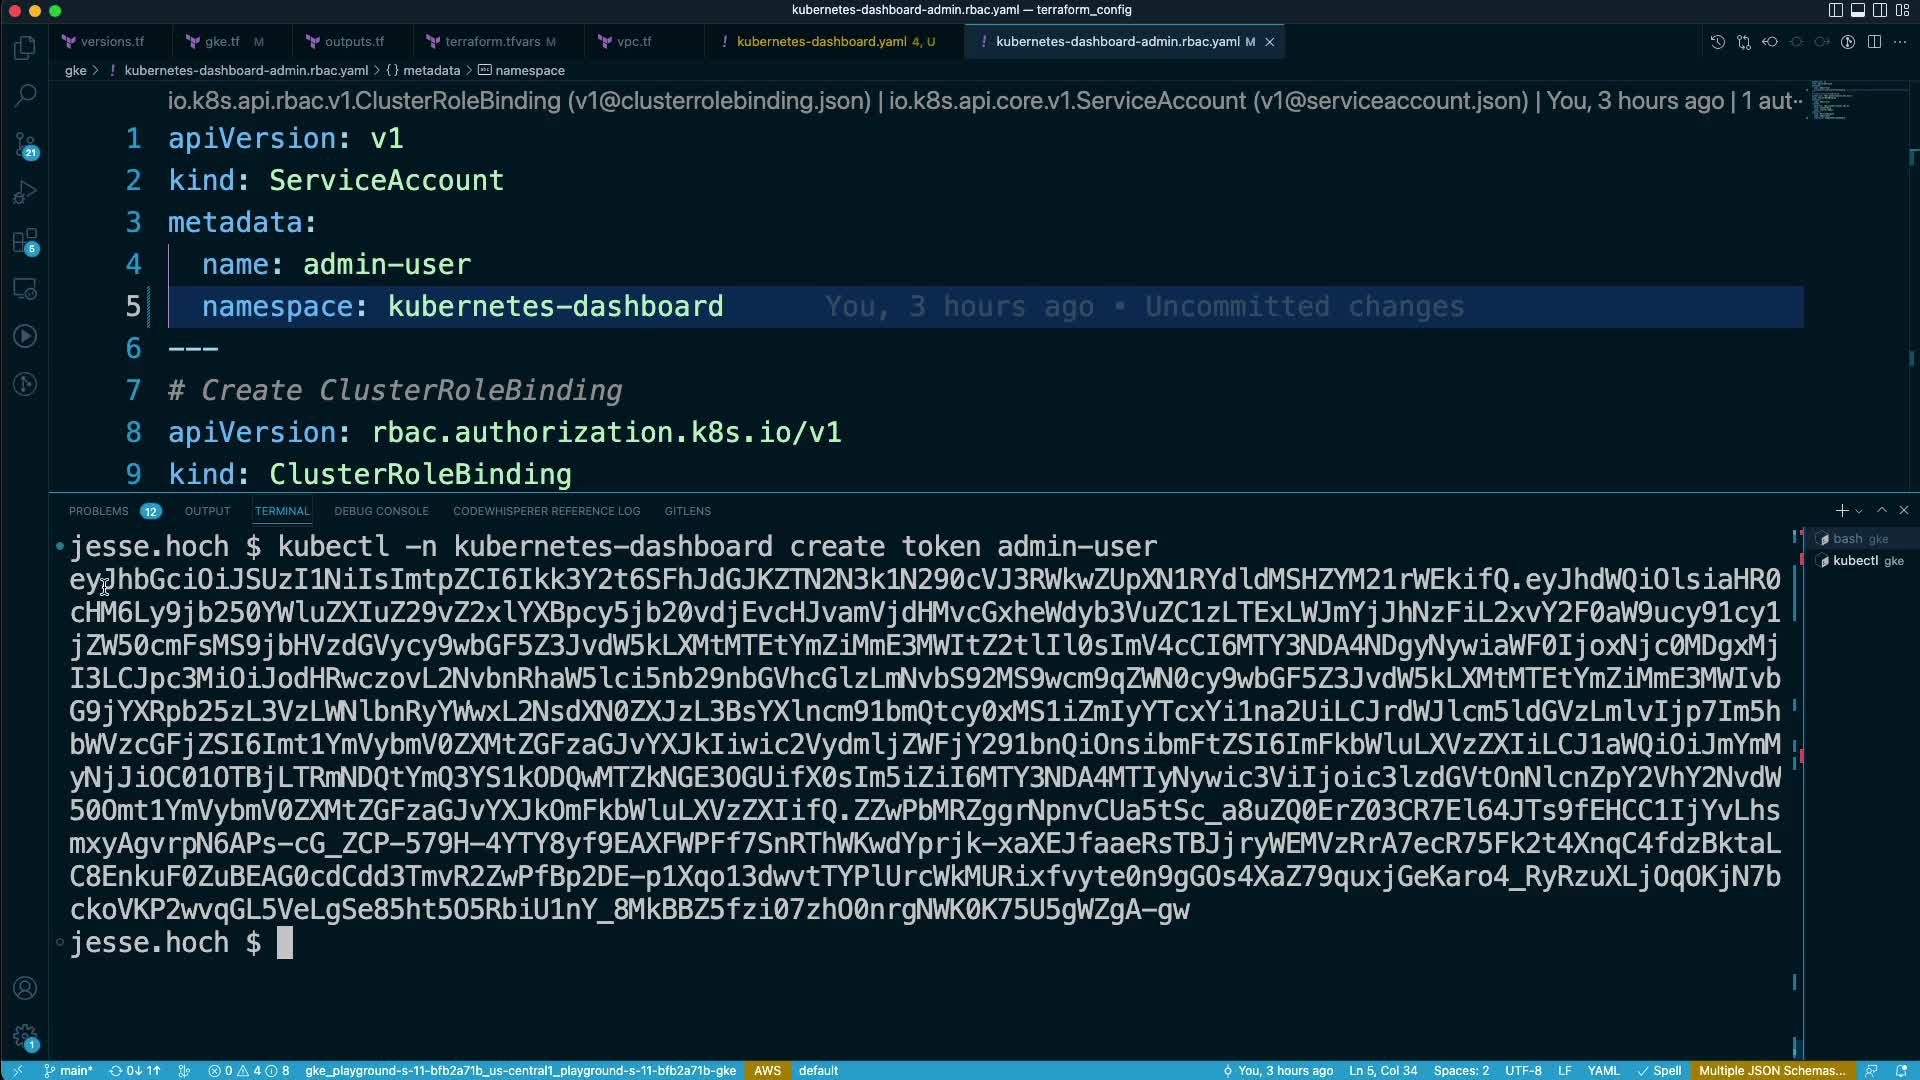Click the AWS status bar item
Viewport: 1920px width, 1080px height.
coord(767,1070)
